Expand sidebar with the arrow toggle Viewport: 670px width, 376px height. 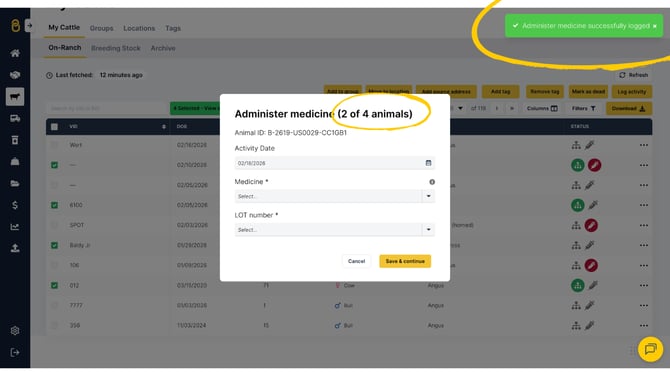click(x=29, y=26)
